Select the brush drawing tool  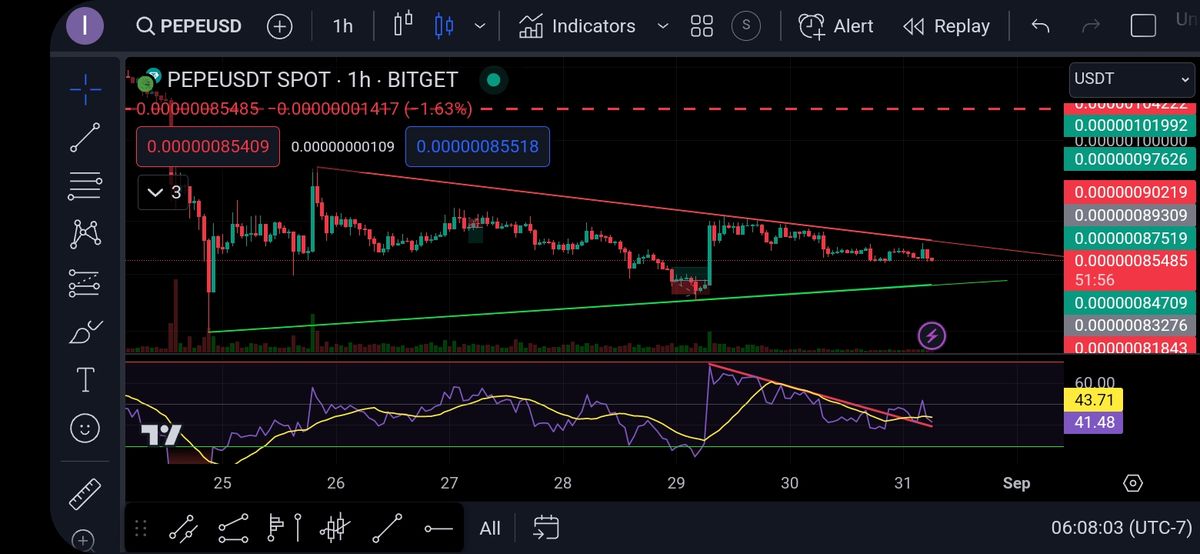[86, 332]
